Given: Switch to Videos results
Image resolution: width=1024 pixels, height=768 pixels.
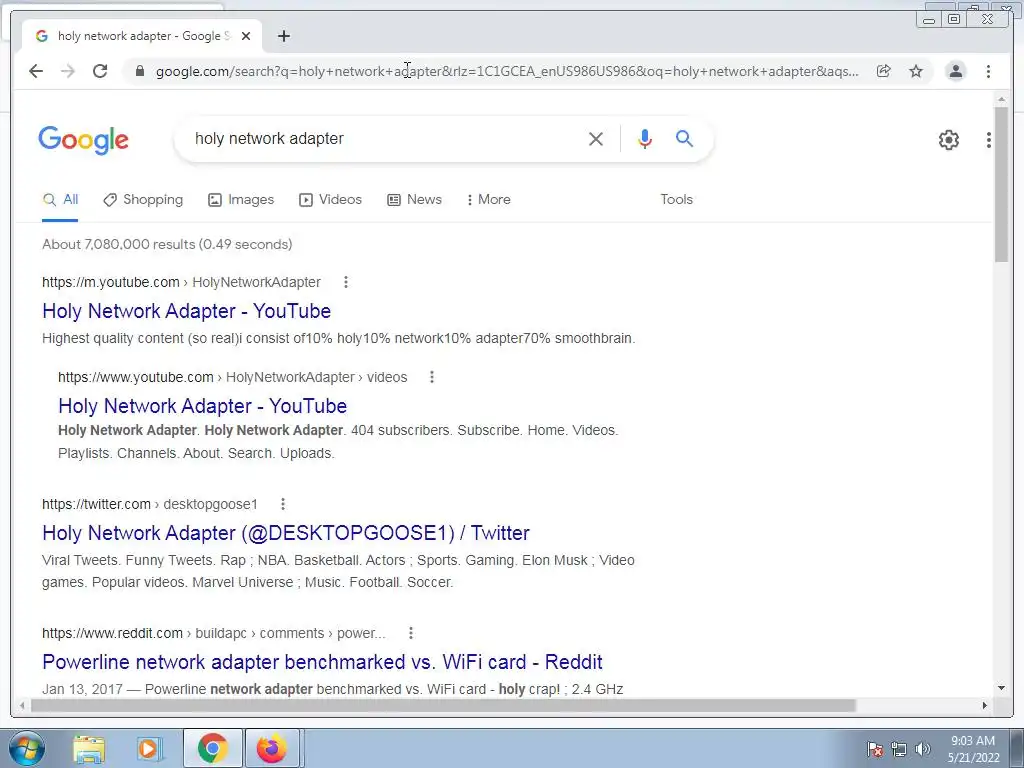Looking at the screenshot, I should tap(330, 200).
